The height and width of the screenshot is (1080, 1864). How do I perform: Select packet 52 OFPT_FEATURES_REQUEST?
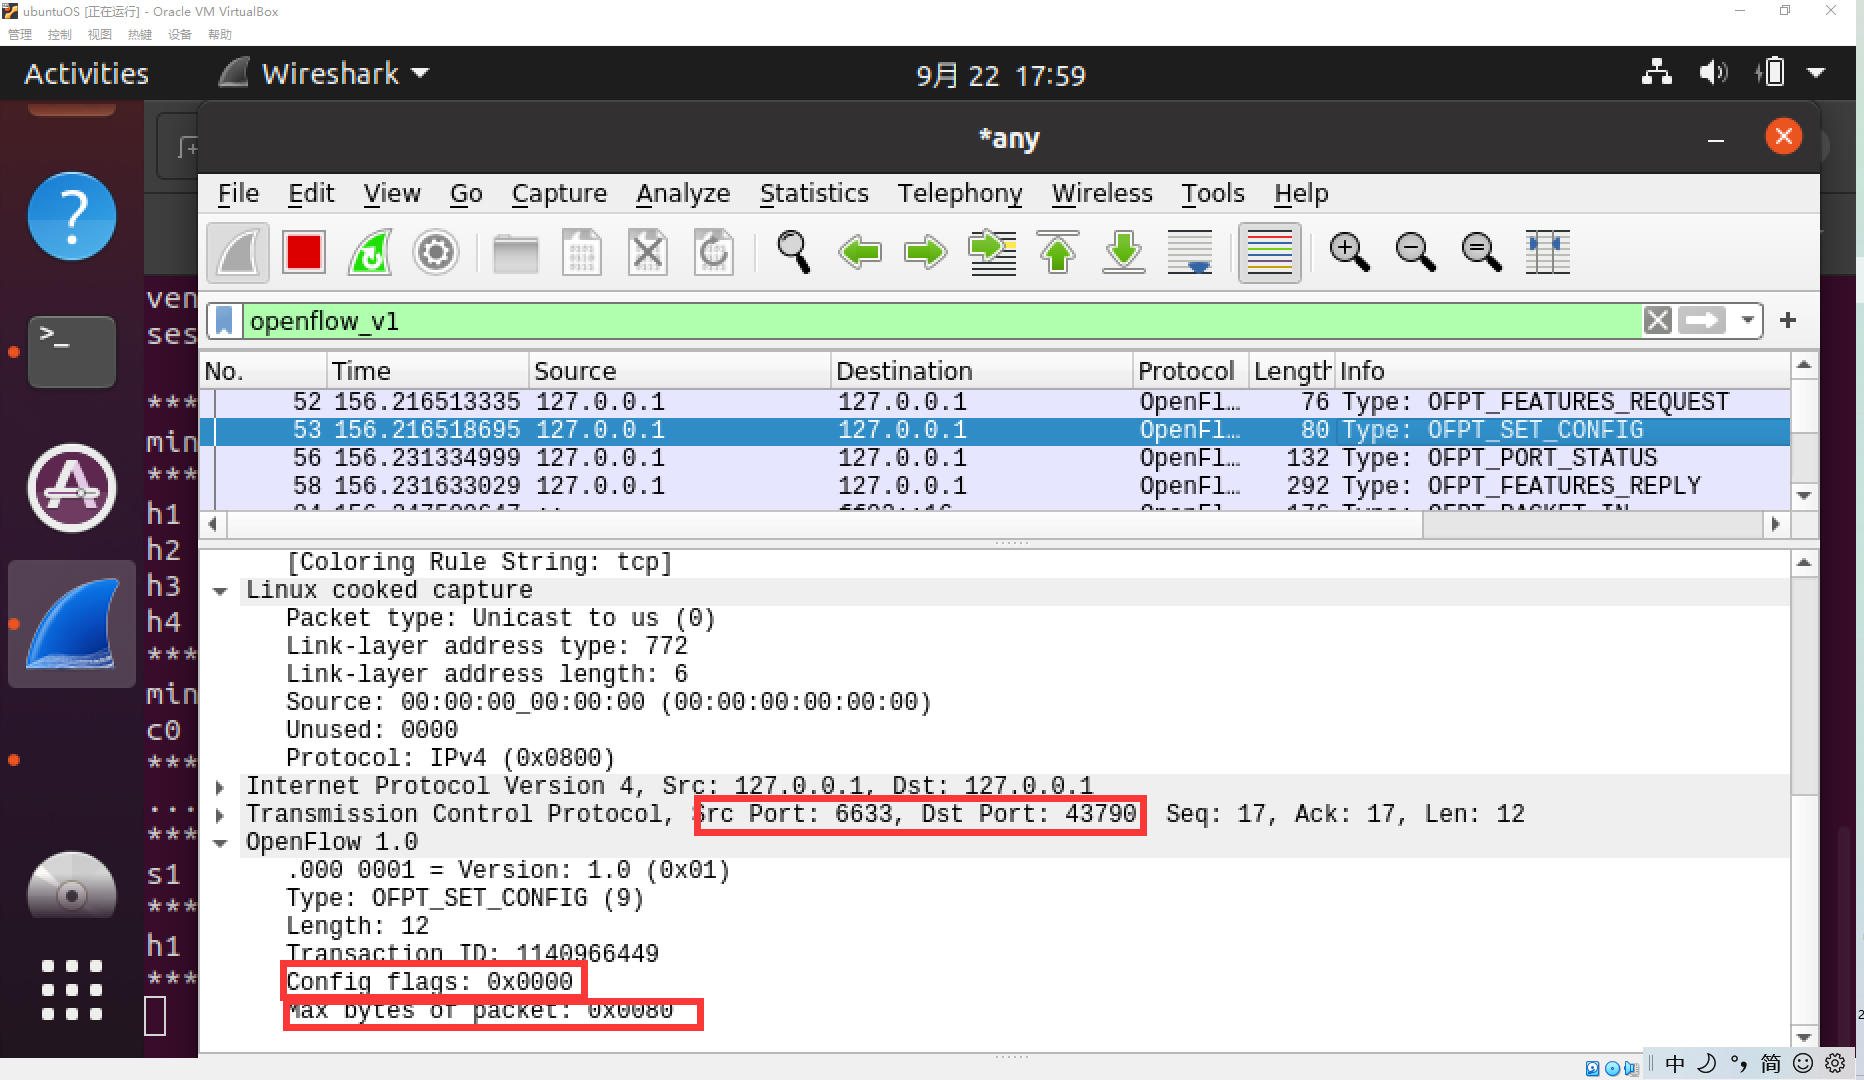point(995,402)
